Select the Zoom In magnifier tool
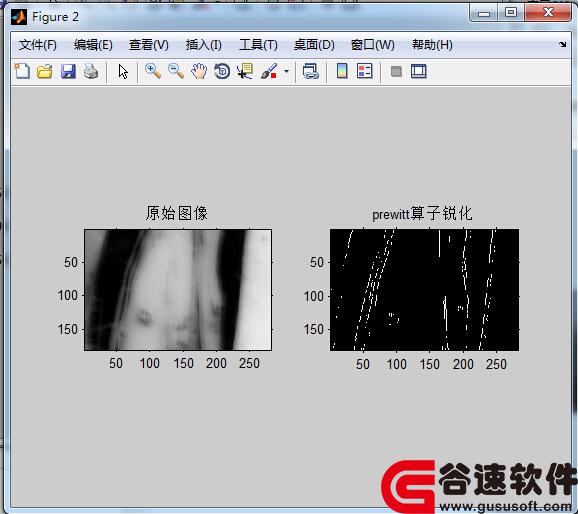Image resolution: width=578 pixels, height=514 pixels. pyautogui.click(x=153, y=71)
